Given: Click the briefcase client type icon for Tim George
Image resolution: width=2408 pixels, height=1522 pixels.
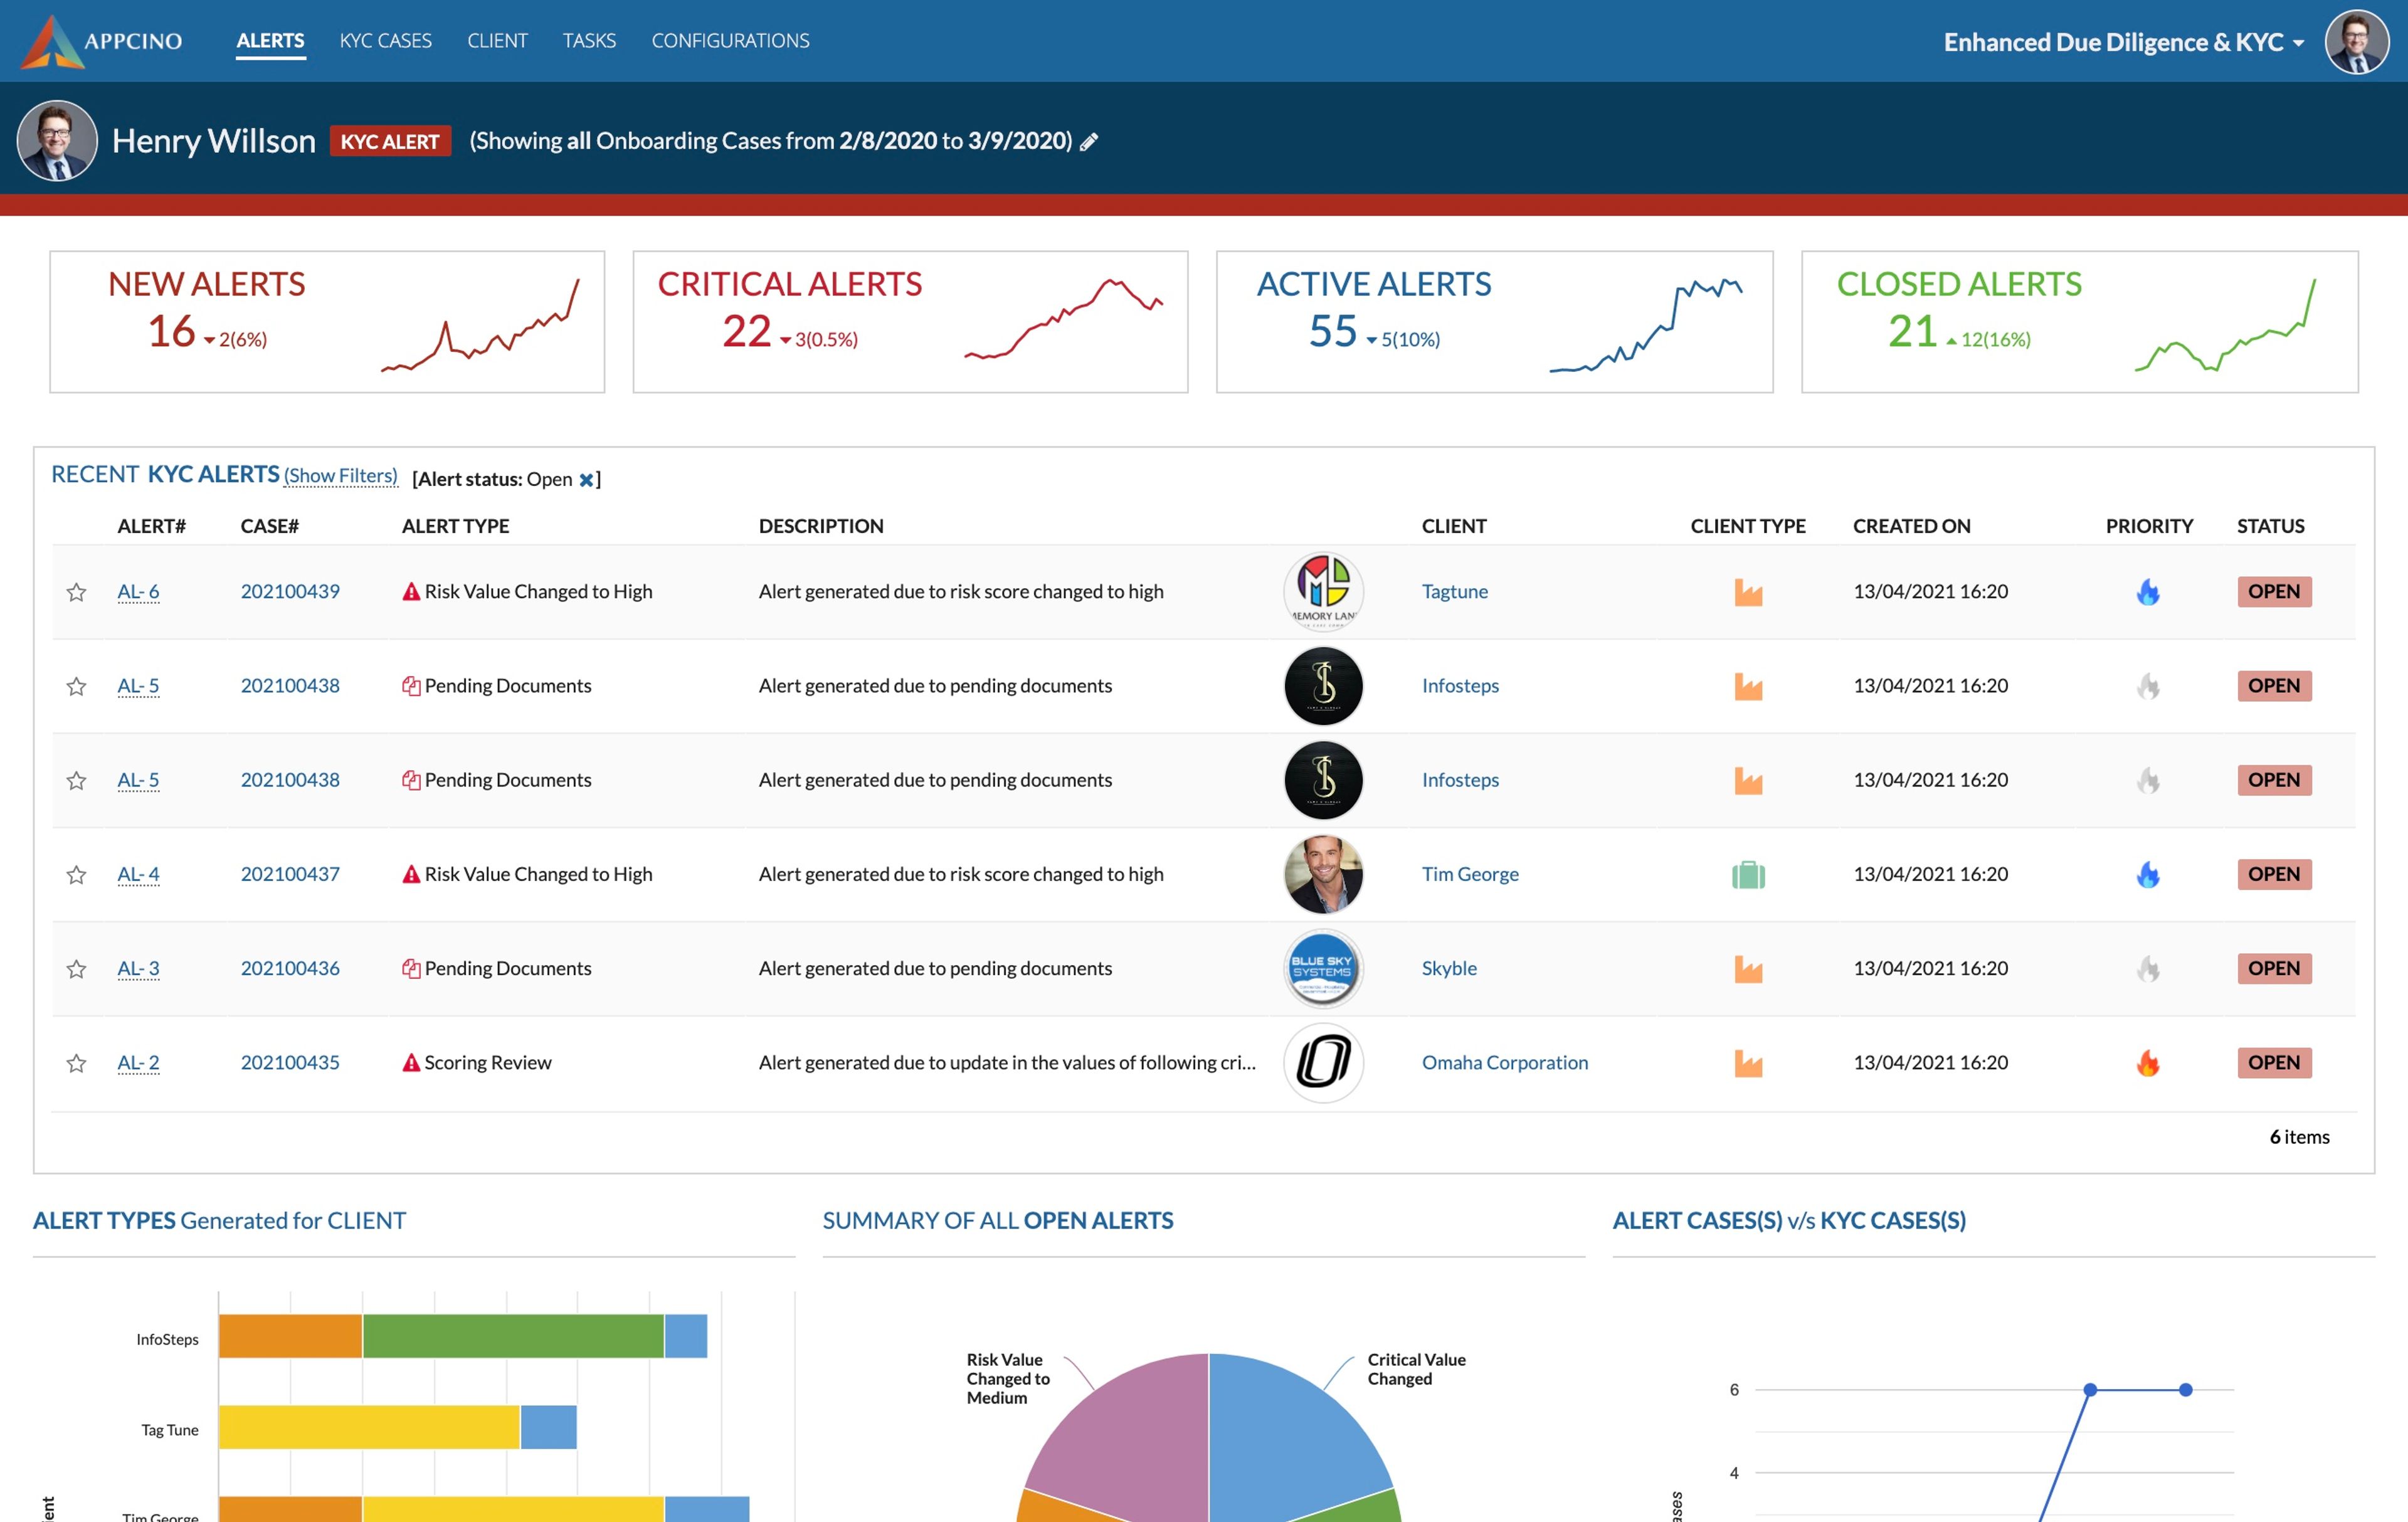Looking at the screenshot, I should click(x=1748, y=875).
